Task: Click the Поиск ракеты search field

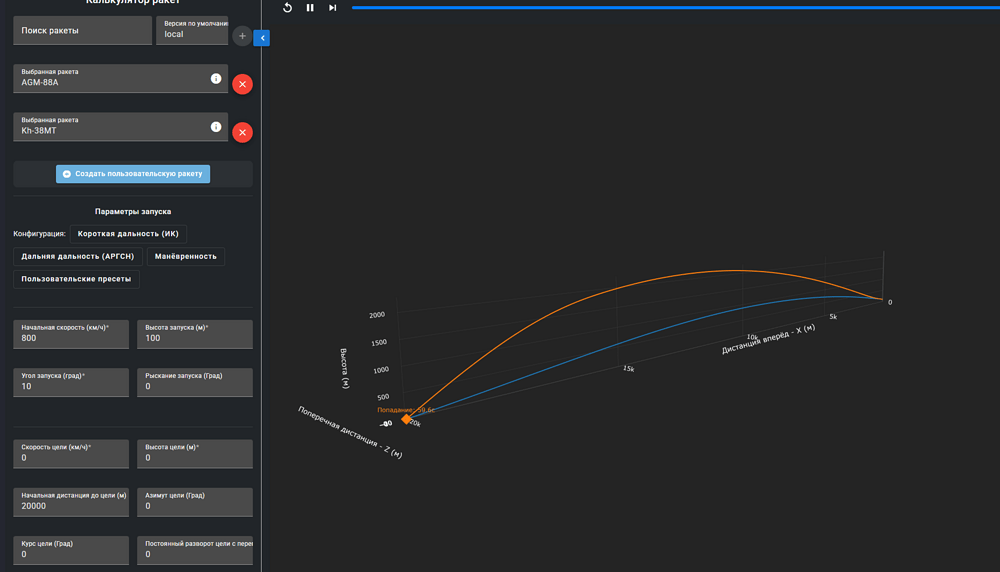Action: pyautogui.click(x=82, y=30)
